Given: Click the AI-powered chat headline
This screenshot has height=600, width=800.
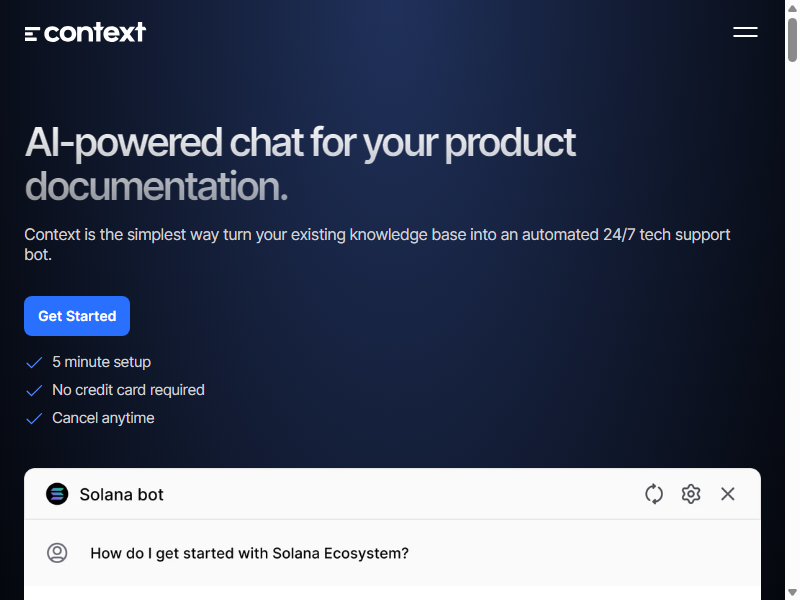Looking at the screenshot, I should pyautogui.click(x=300, y=164).
